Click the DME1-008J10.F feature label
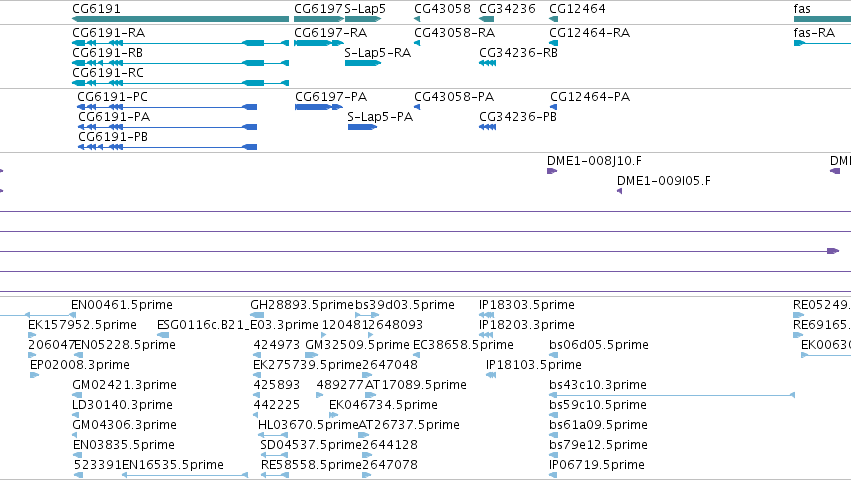Viewport: 851px width, 480px height. (x=594, y=161)
